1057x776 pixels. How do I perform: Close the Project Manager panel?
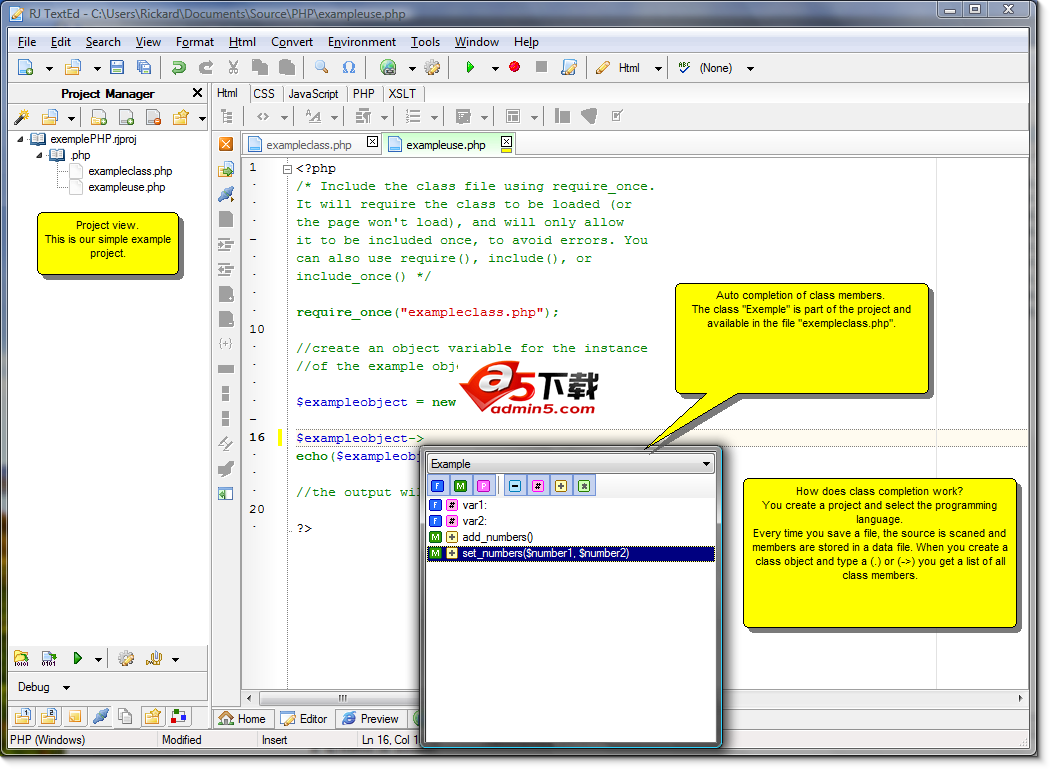point(197,93)
